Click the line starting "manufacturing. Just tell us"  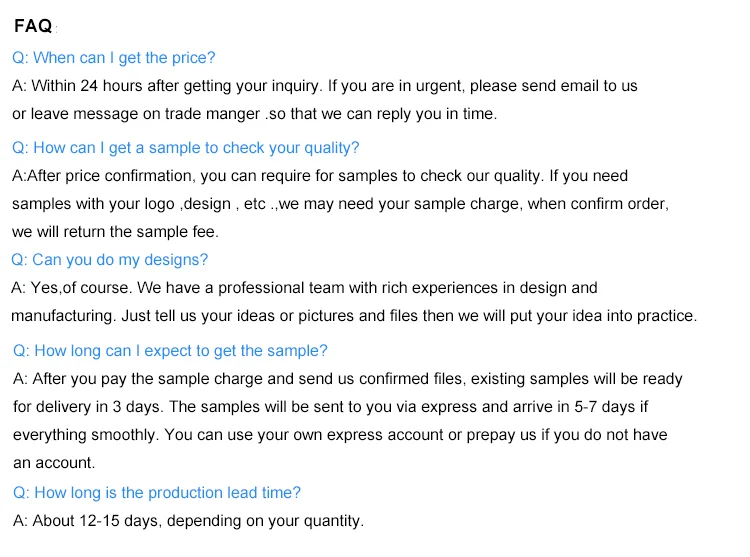[354, 316]
